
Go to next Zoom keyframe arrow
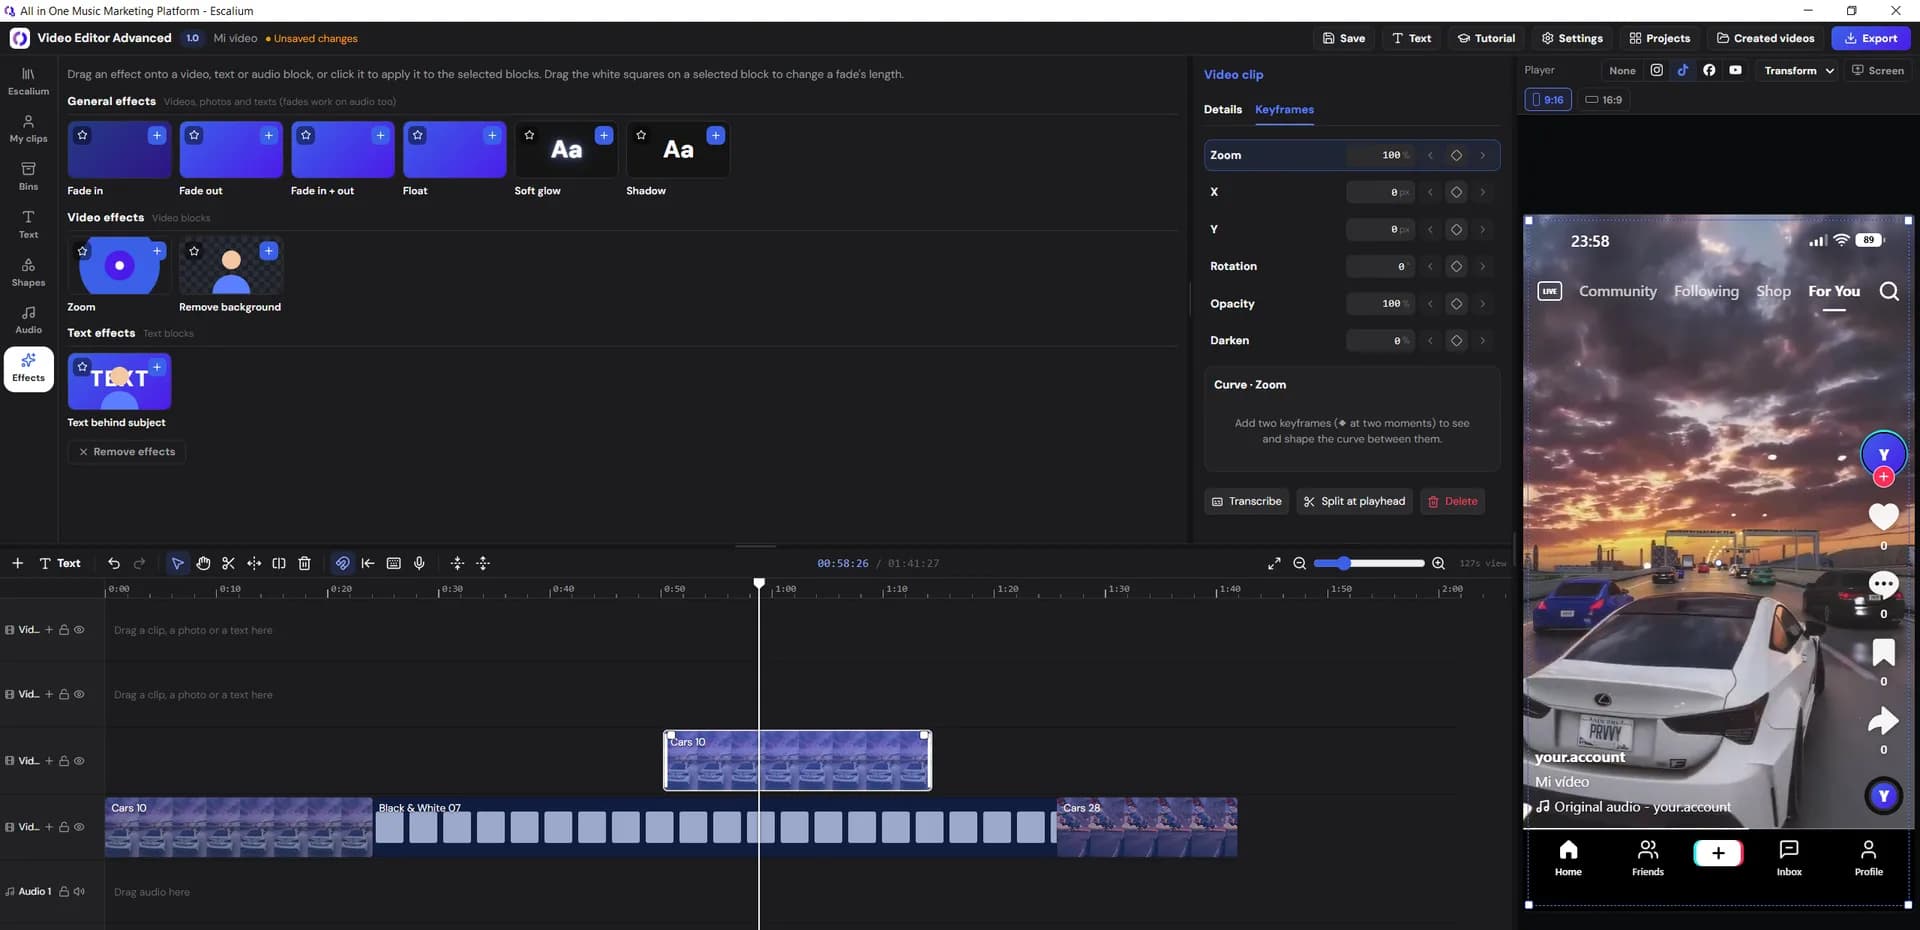(1482, 155)
